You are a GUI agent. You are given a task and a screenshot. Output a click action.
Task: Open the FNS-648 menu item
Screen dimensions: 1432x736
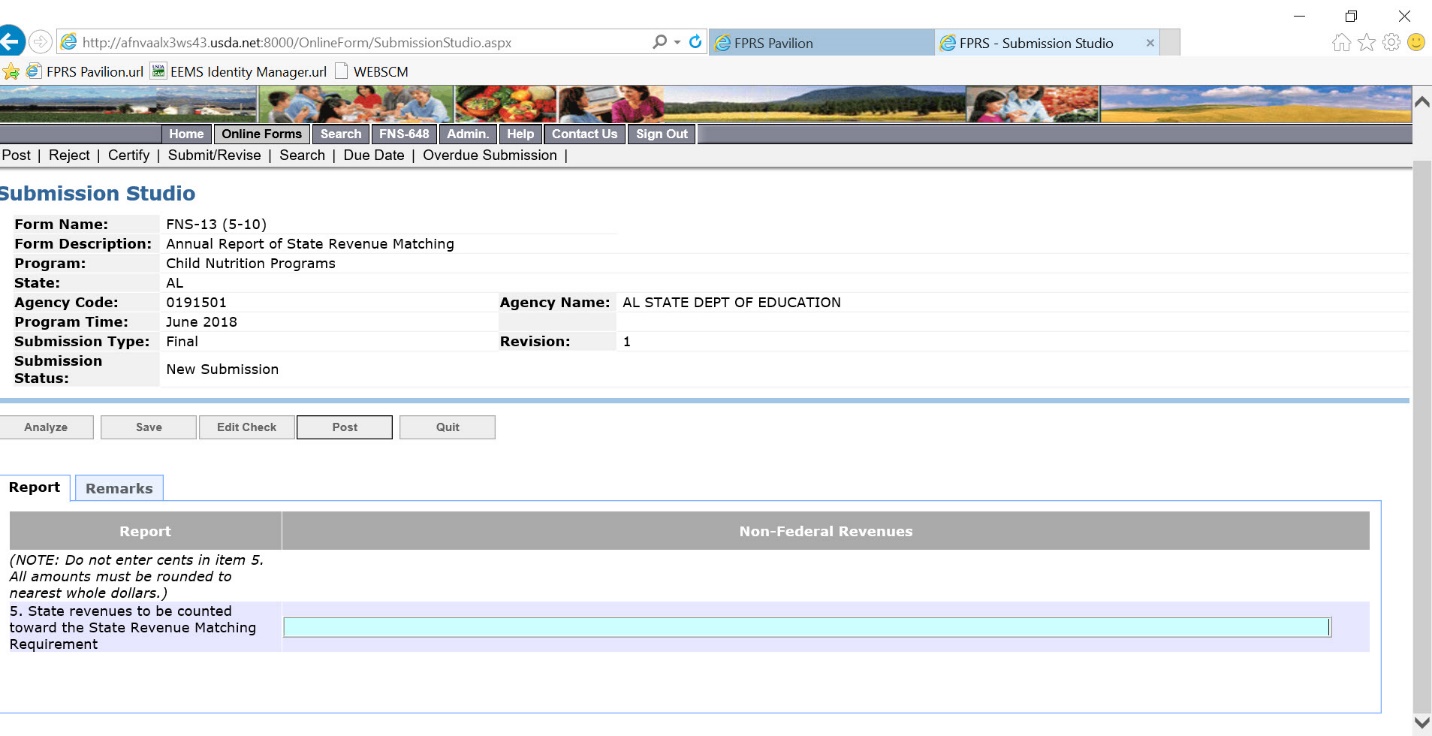(404, 134)
